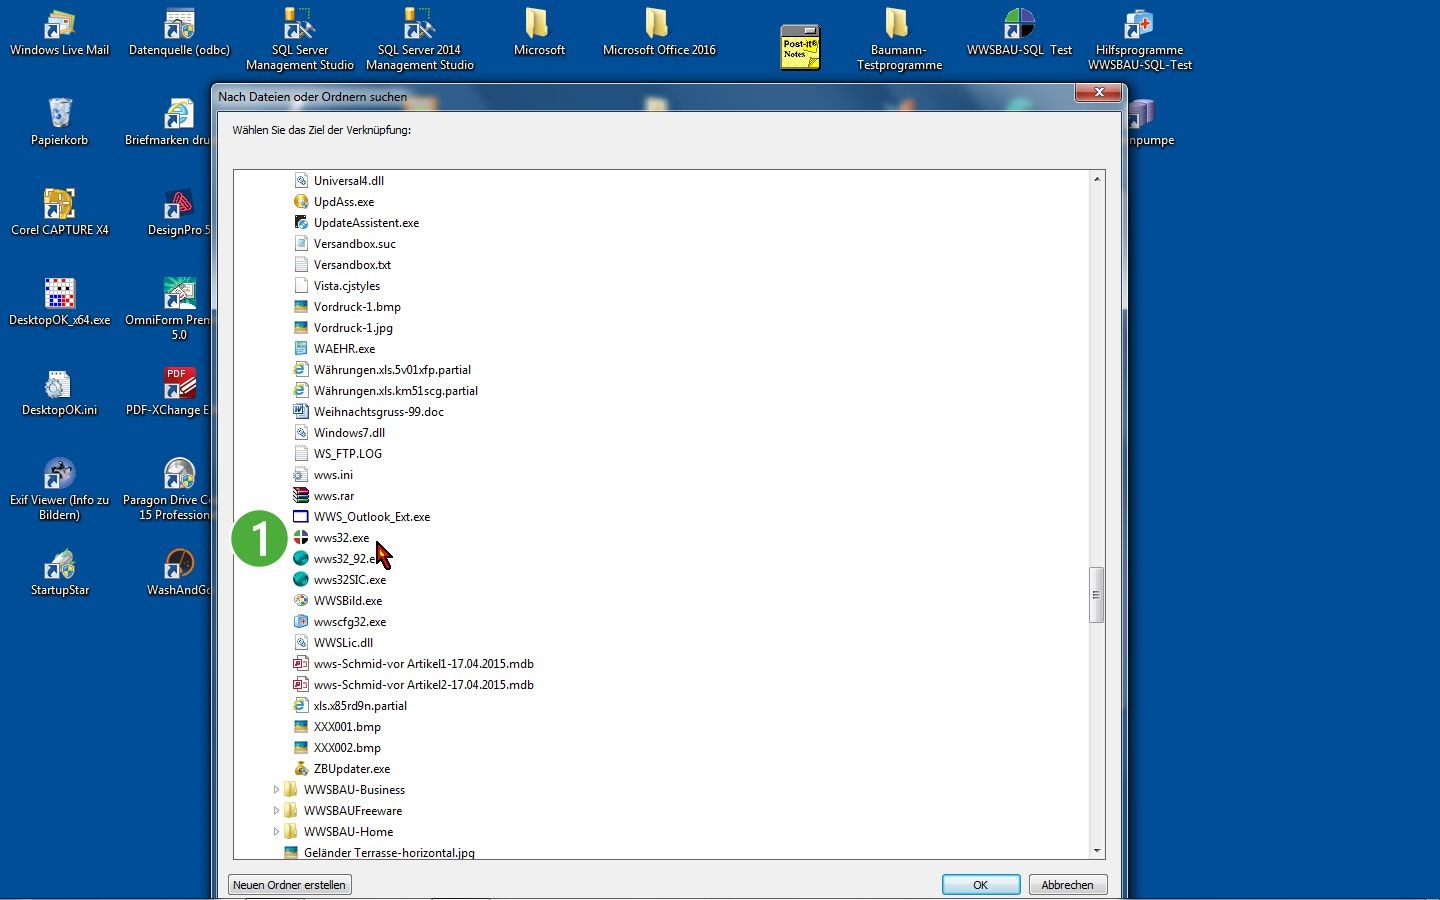Image resolution: width=1440 pixels, height=900 pixels.
Task: Launch the WWSBAU-SQL Test shortcut
Action: point(1019,33)
